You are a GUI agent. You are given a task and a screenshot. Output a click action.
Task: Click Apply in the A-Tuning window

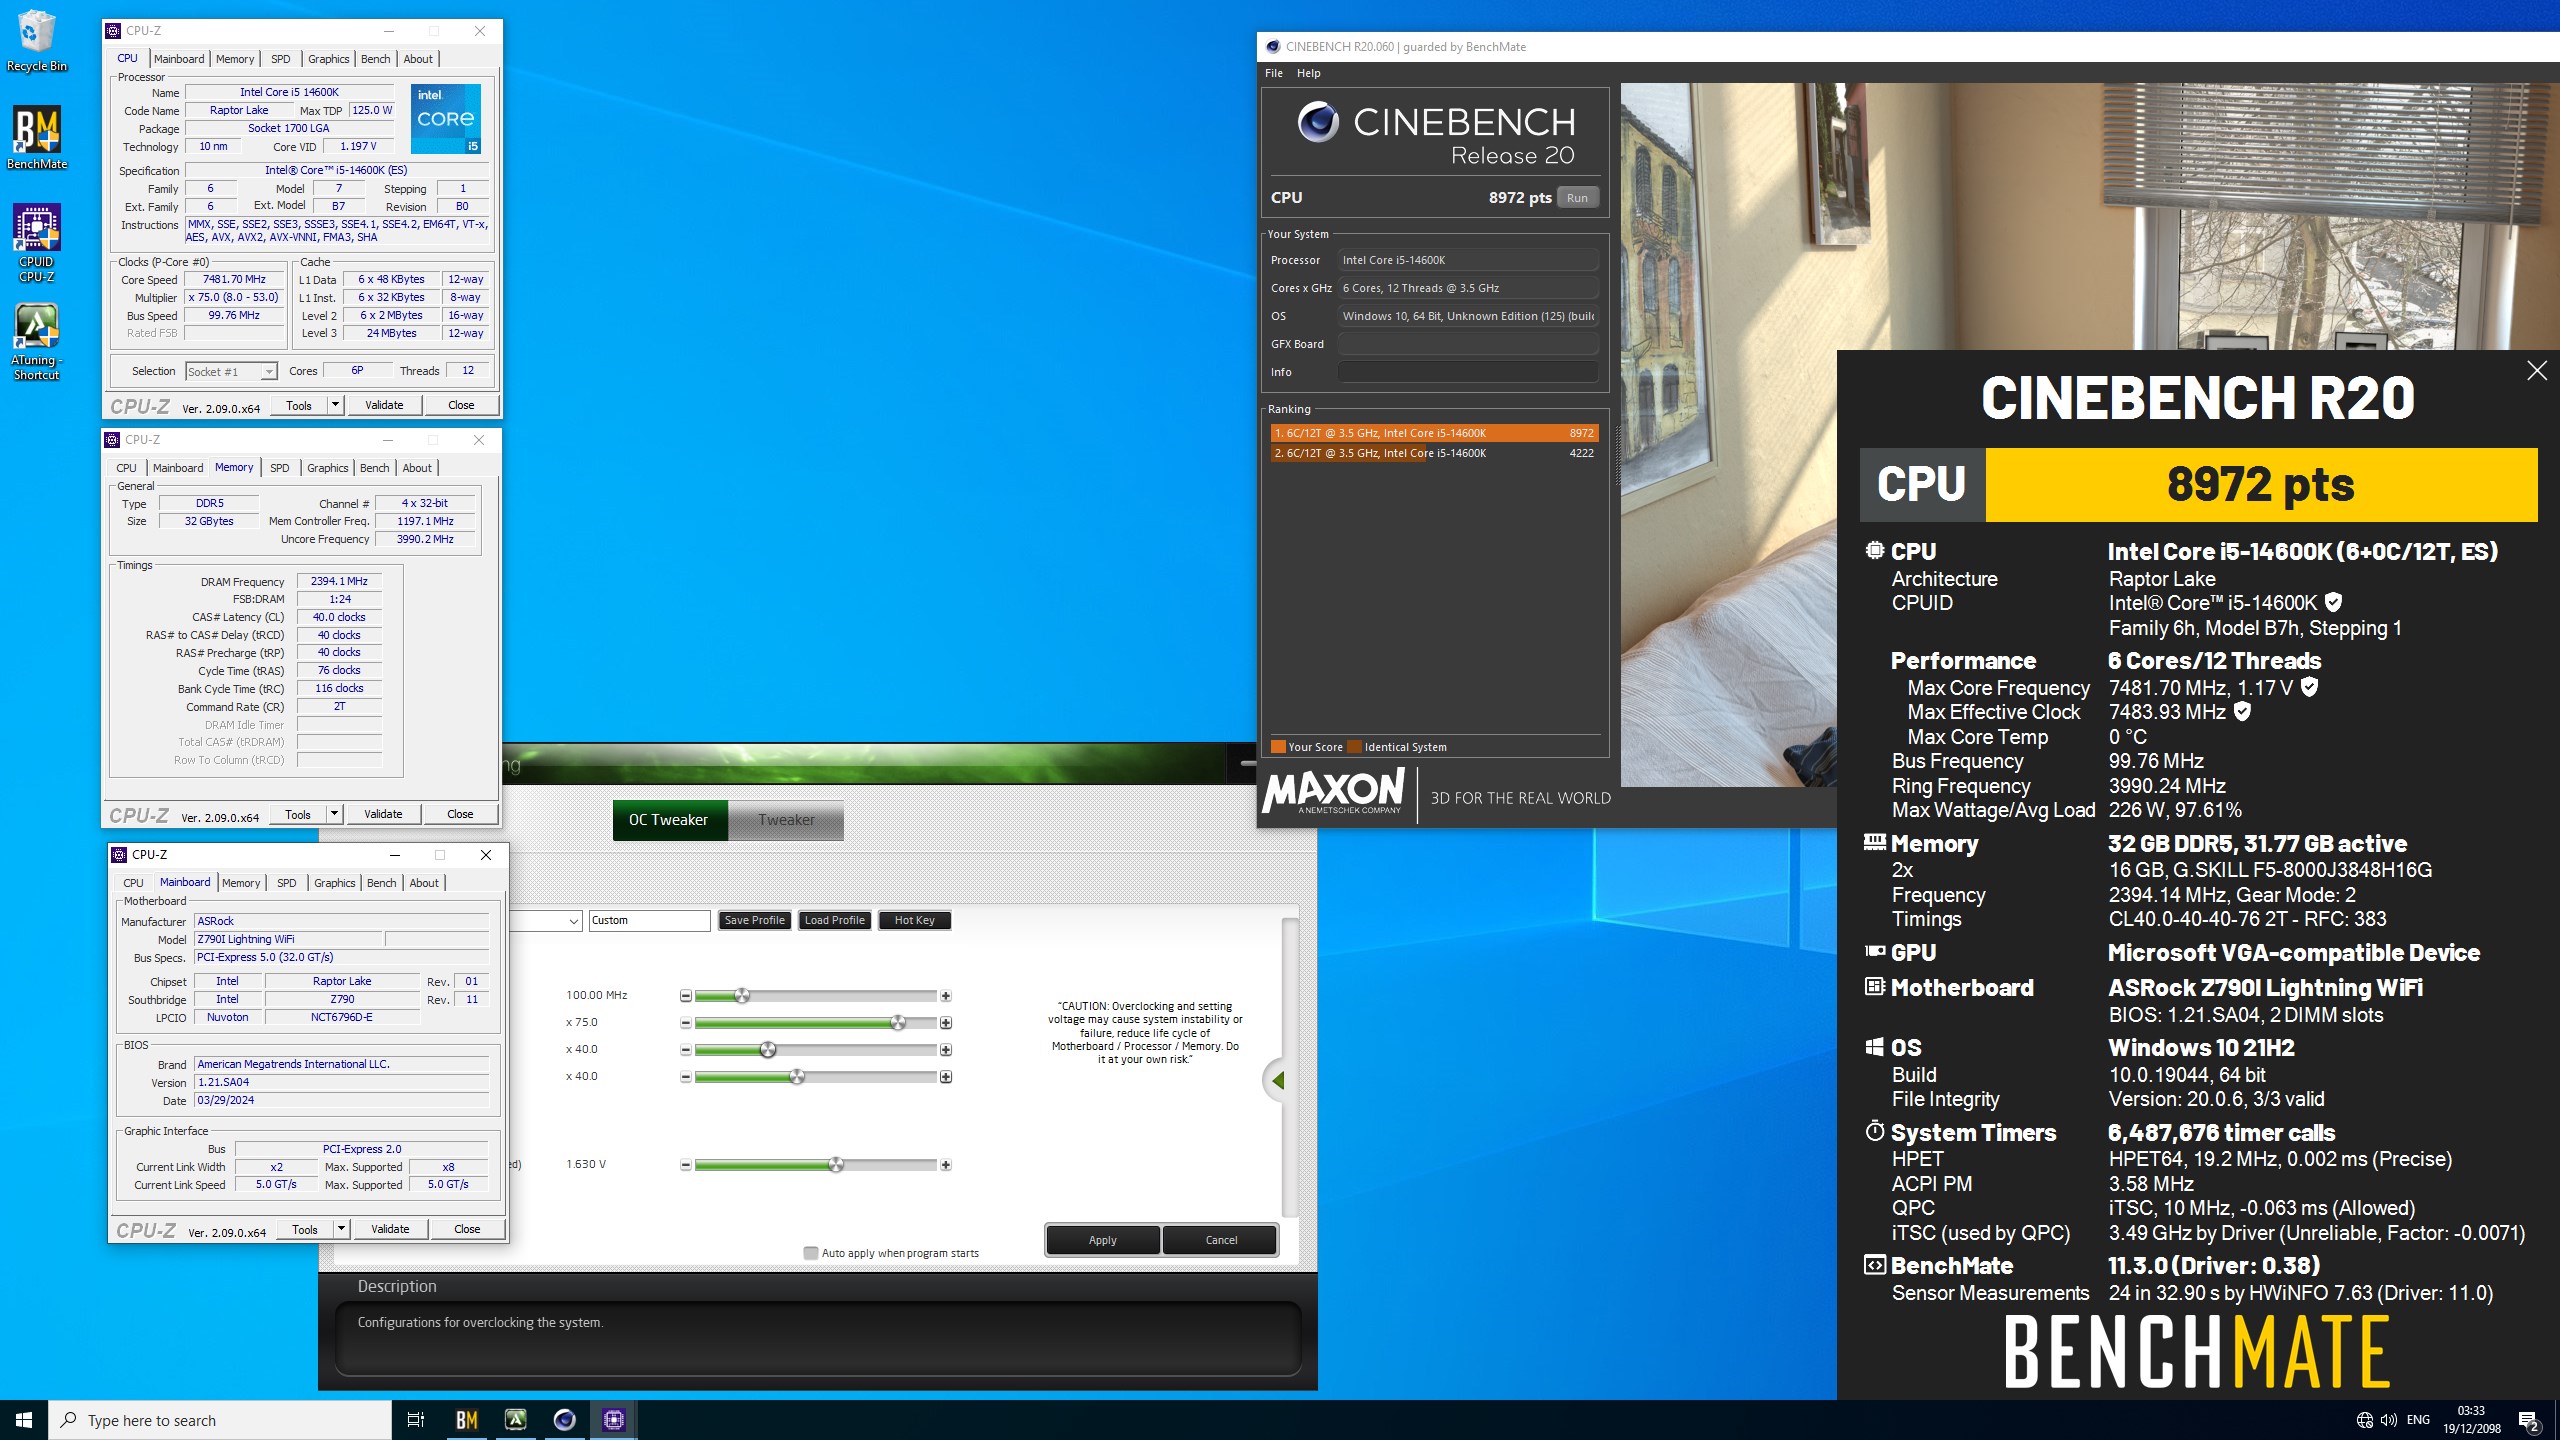point(1102,1240)
